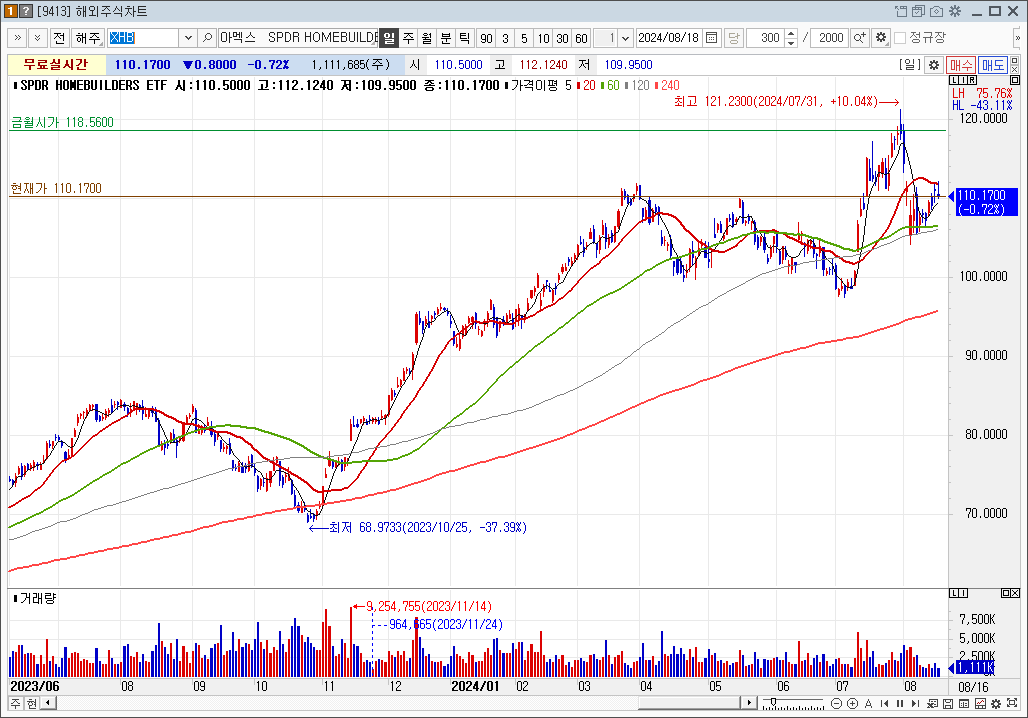This screenshot has height=718, width=1028.
Task: Click the 매도 sell button
Action: (x=992, y=64)
